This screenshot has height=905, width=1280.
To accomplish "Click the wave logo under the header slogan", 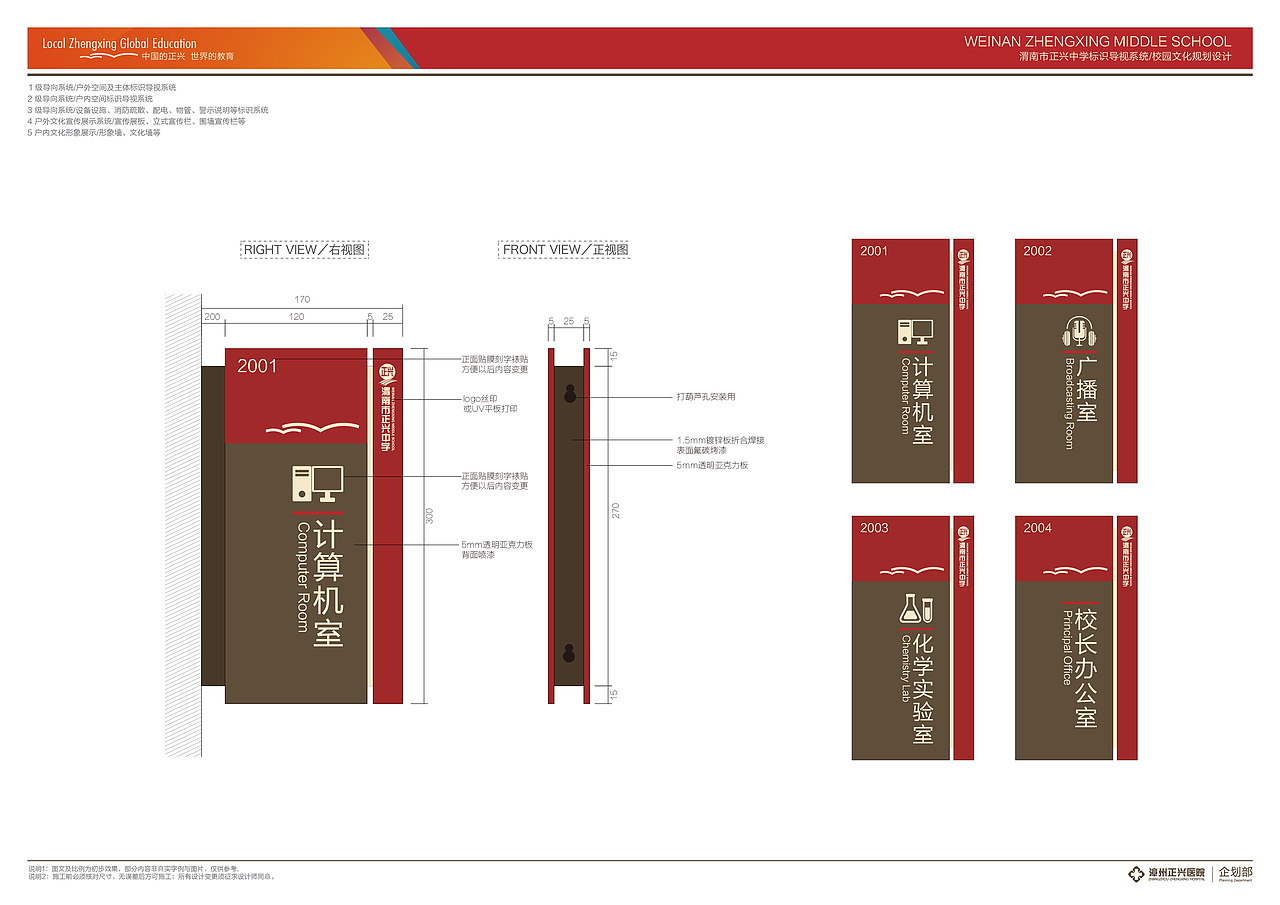I will click(110, 56).
